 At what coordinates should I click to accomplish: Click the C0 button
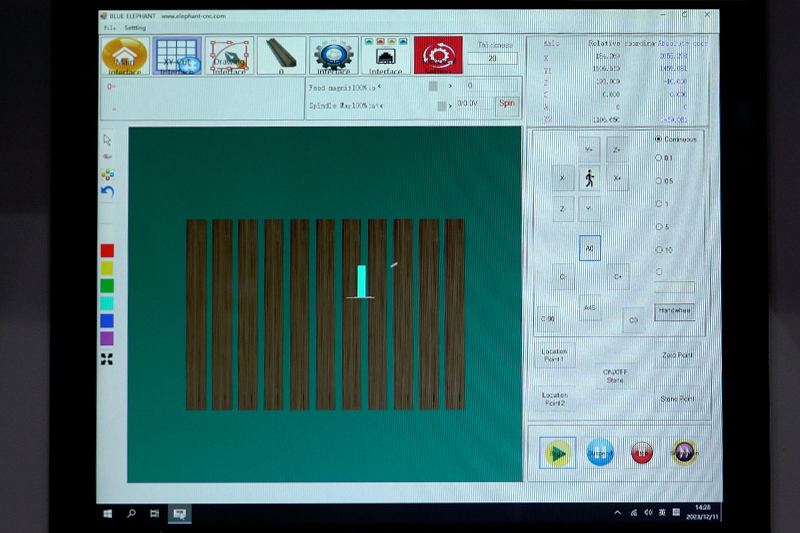[634, 320]
